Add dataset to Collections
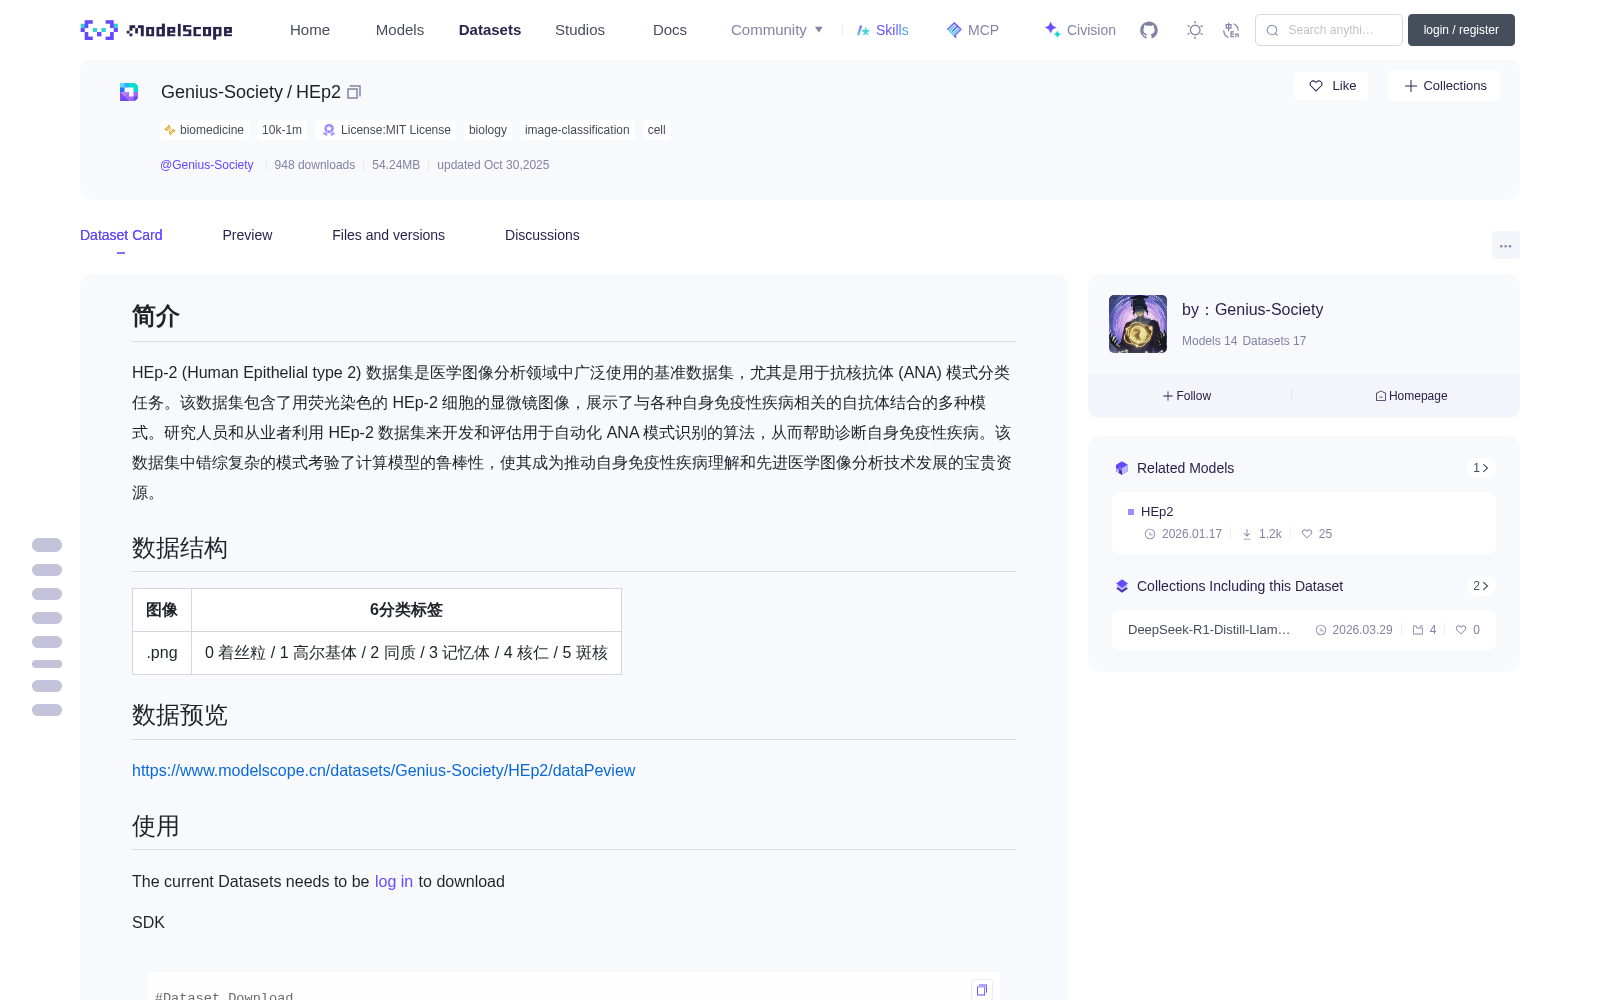The width and height of the screenshot is (1600, 1000). pos(1444,86)
